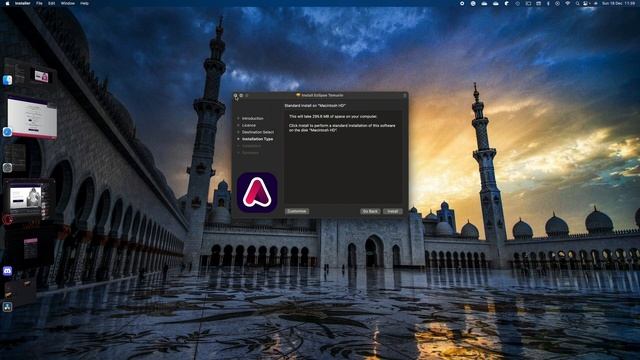Switch to the Finder stage thumbnail
This screenshot has width=640, height=360.
click(x=32, y=73)
